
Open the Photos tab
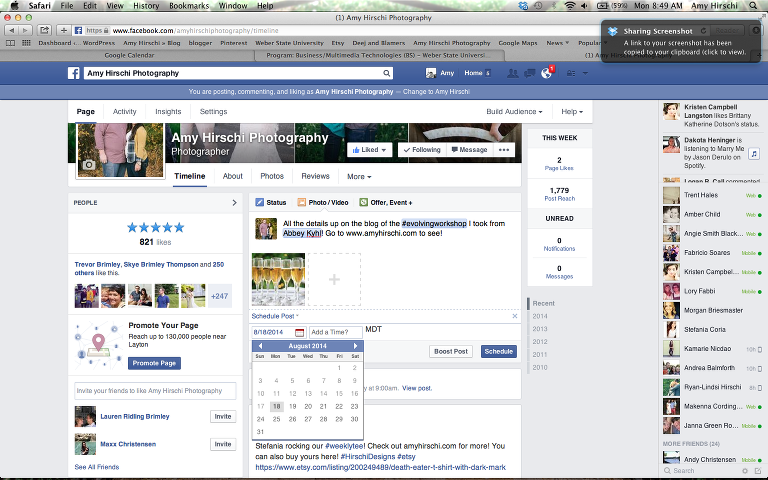[x=272, y=176]
